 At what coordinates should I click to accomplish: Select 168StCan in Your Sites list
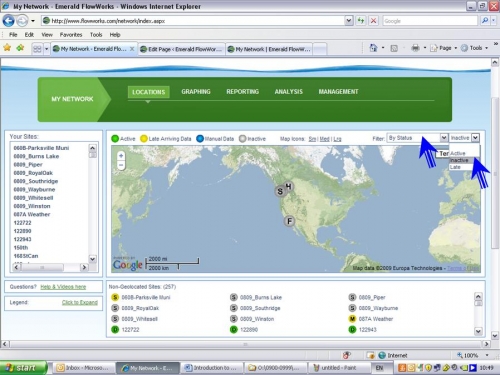26,256
